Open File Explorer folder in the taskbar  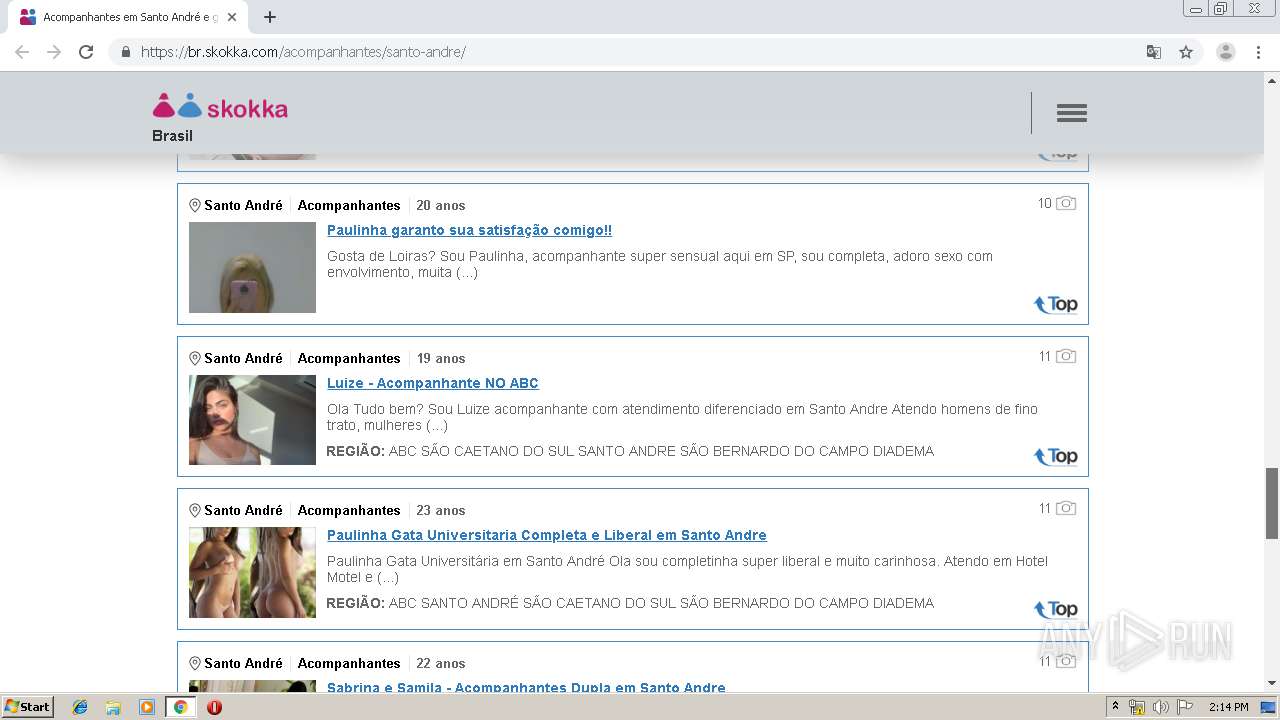(113, 707)
